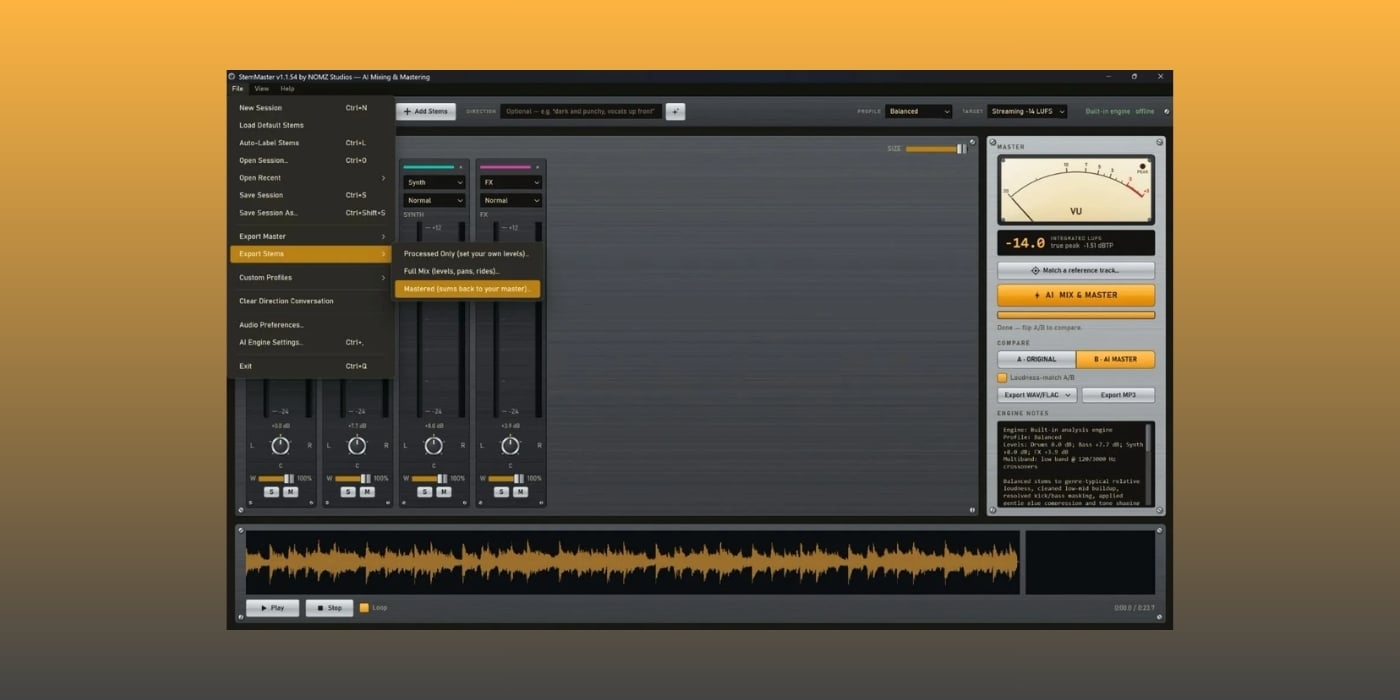Expand the Export Master submenu
This screenshot has height=700, width=1400.
point(312,236)
